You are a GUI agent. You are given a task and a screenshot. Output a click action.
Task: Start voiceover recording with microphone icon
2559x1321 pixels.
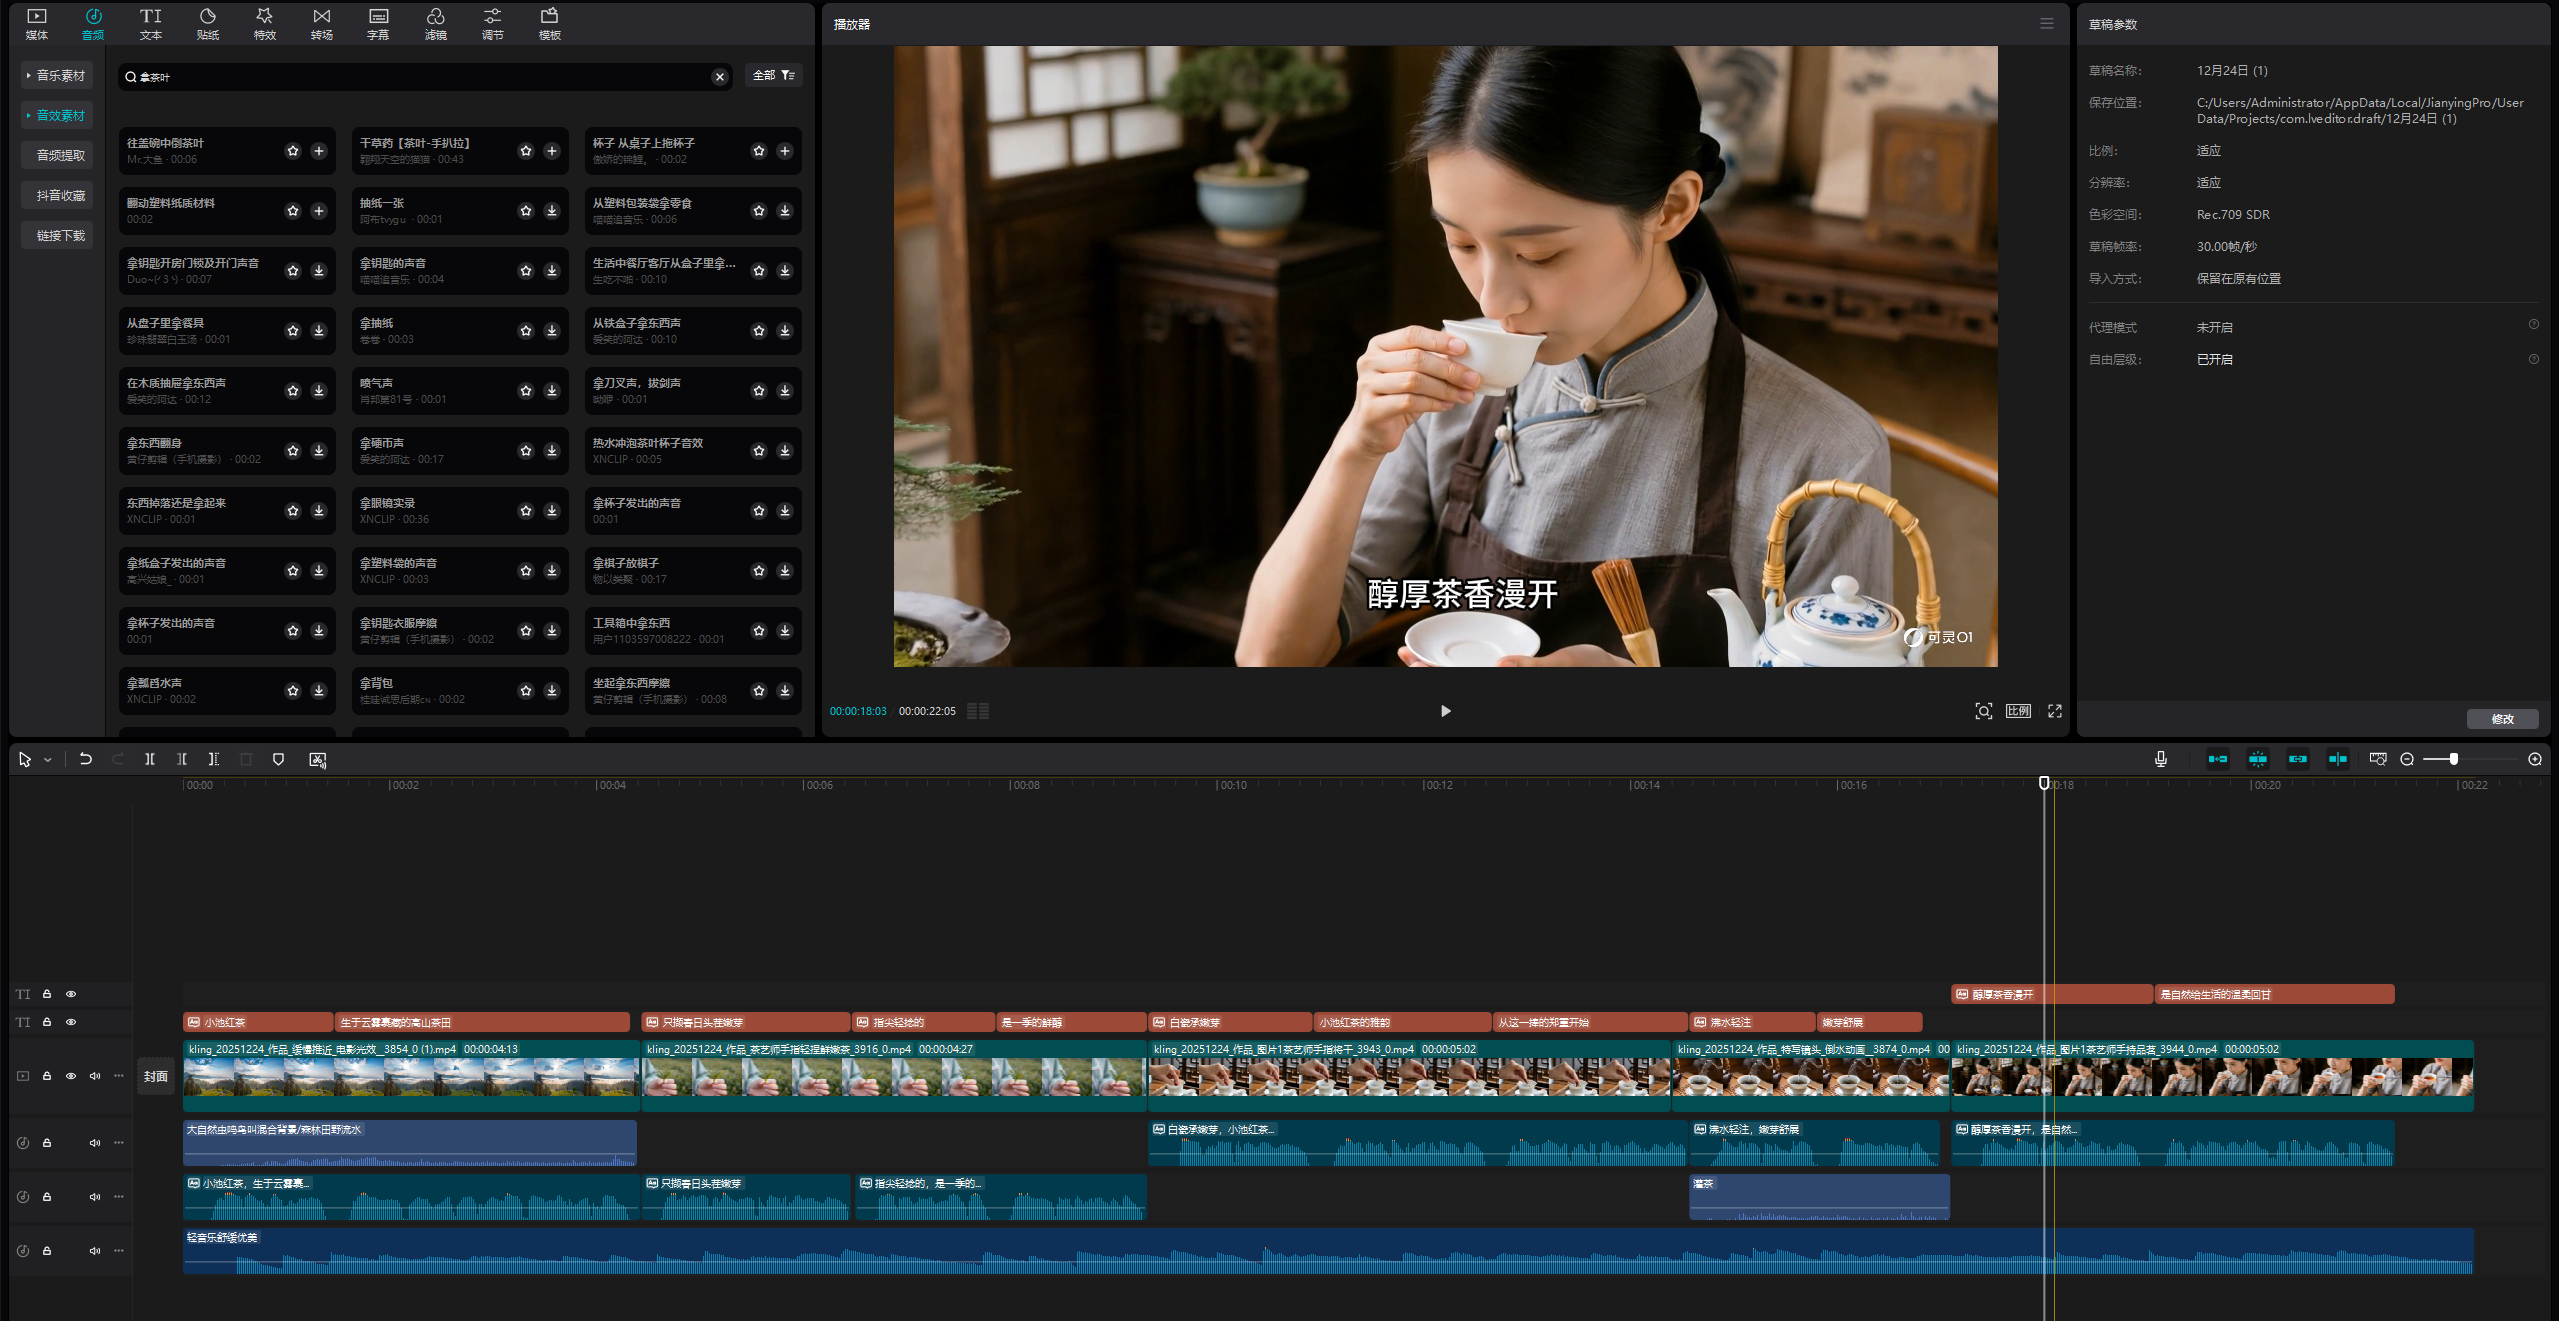[x=2161, y=759]
